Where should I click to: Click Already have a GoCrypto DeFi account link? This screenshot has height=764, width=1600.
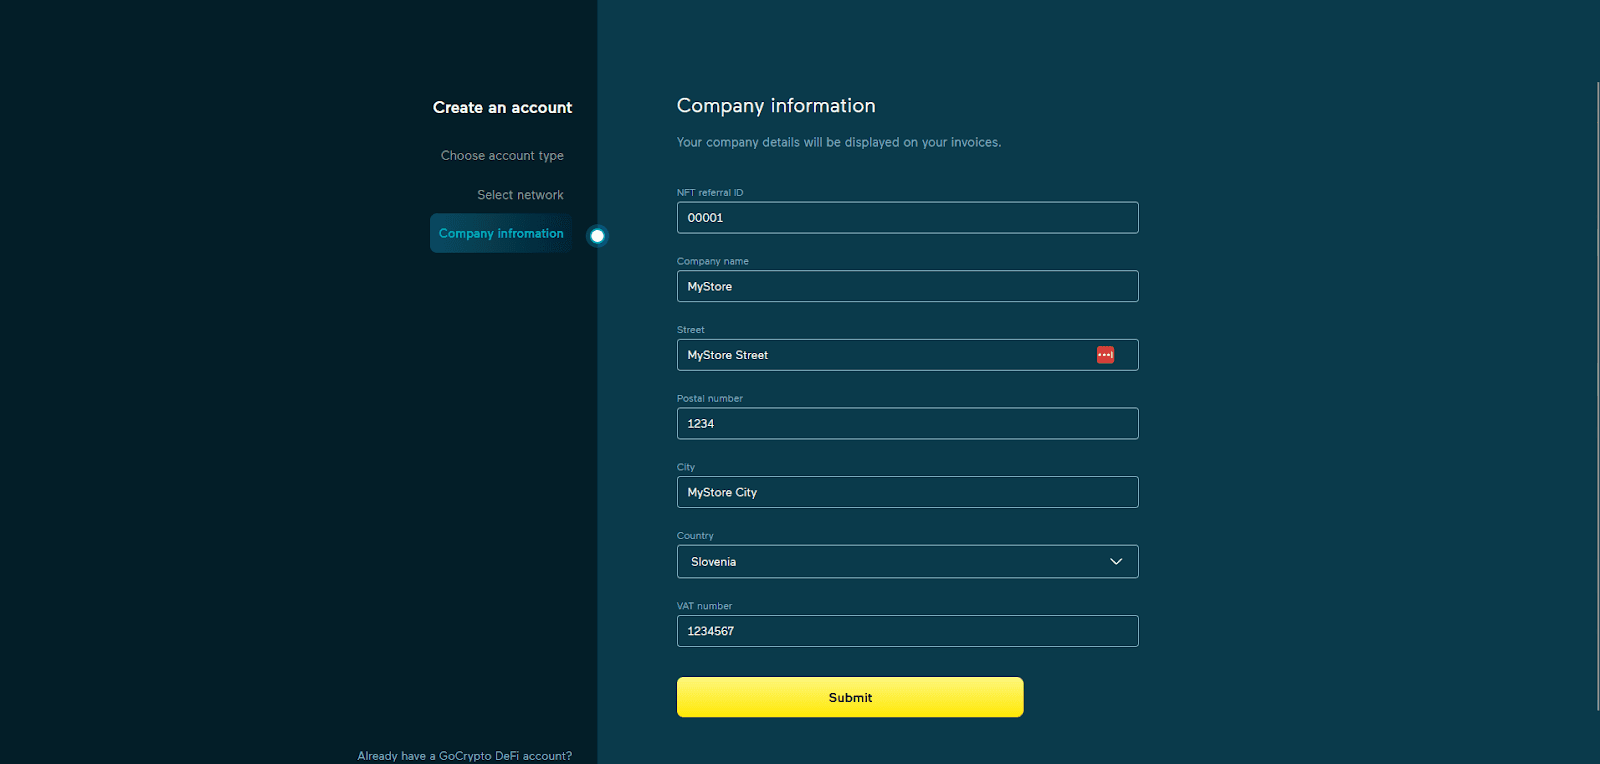point(465,756)
